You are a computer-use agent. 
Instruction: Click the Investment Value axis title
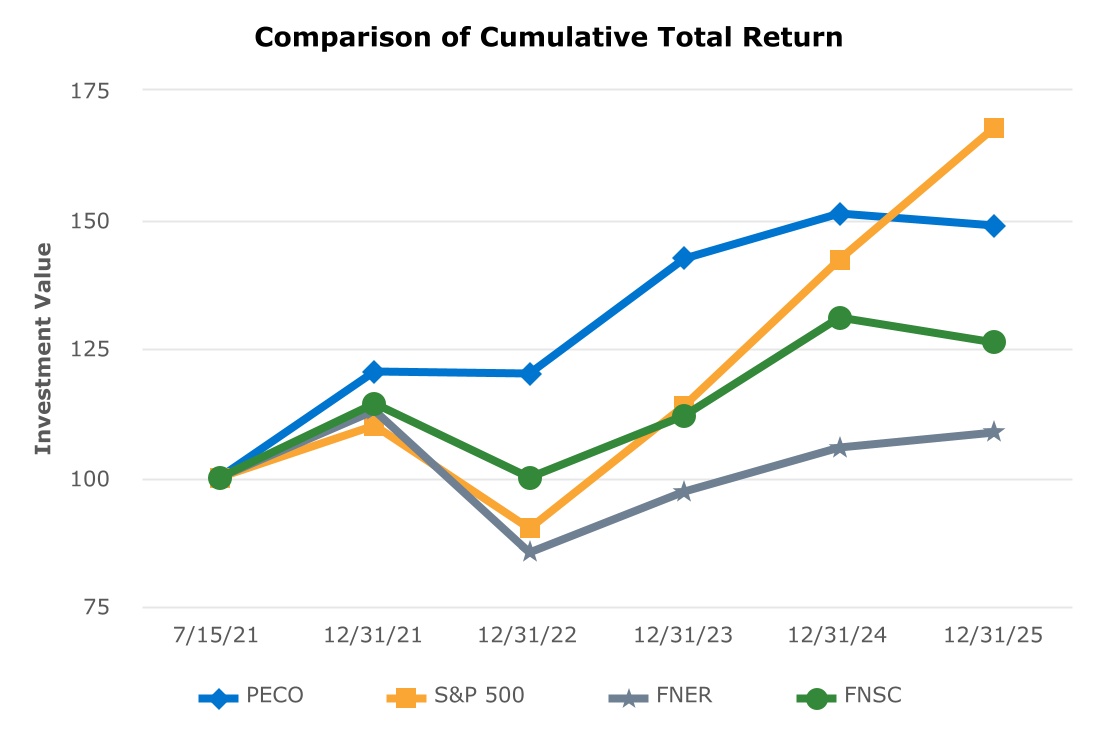(42, 348)
